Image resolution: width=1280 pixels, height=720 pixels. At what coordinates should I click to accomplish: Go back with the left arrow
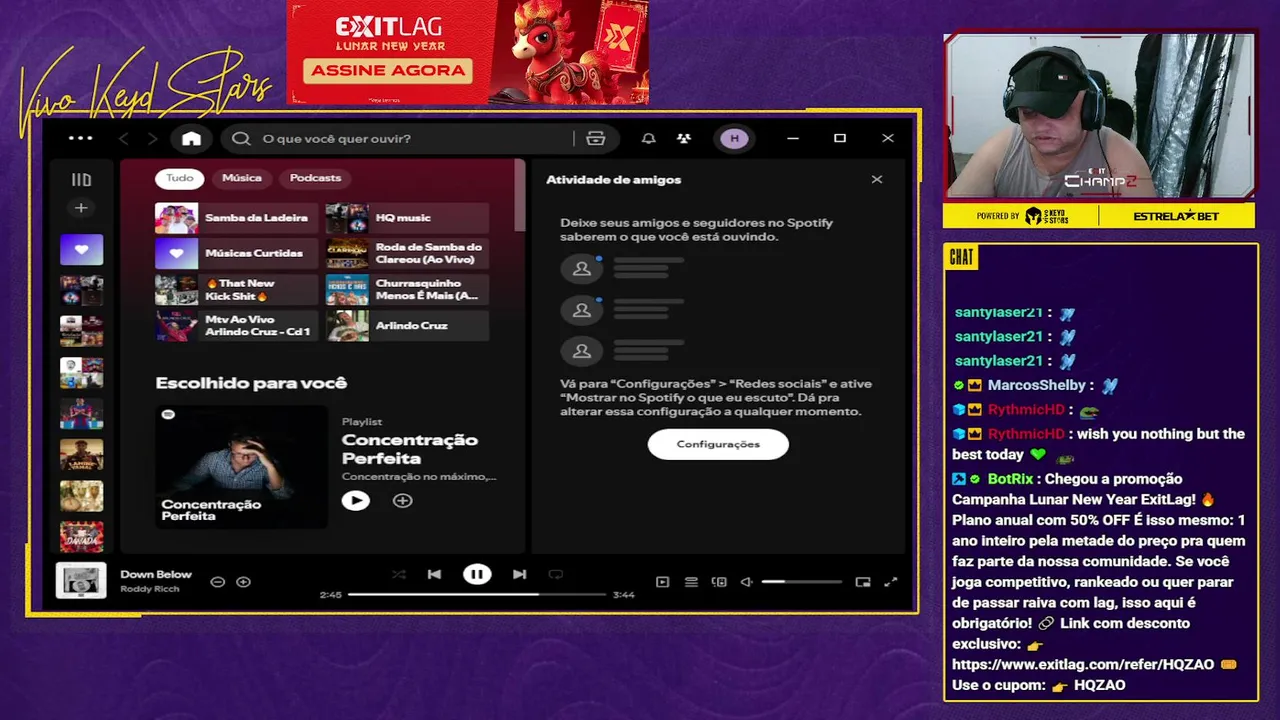point(124,138)
